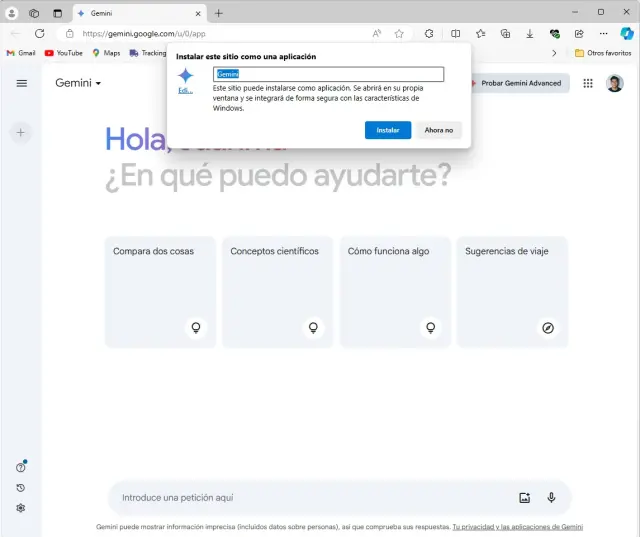The width and height of the screenshot is (640, 537).
Task: Click the browser refresh button
Action: coord(40,33)
